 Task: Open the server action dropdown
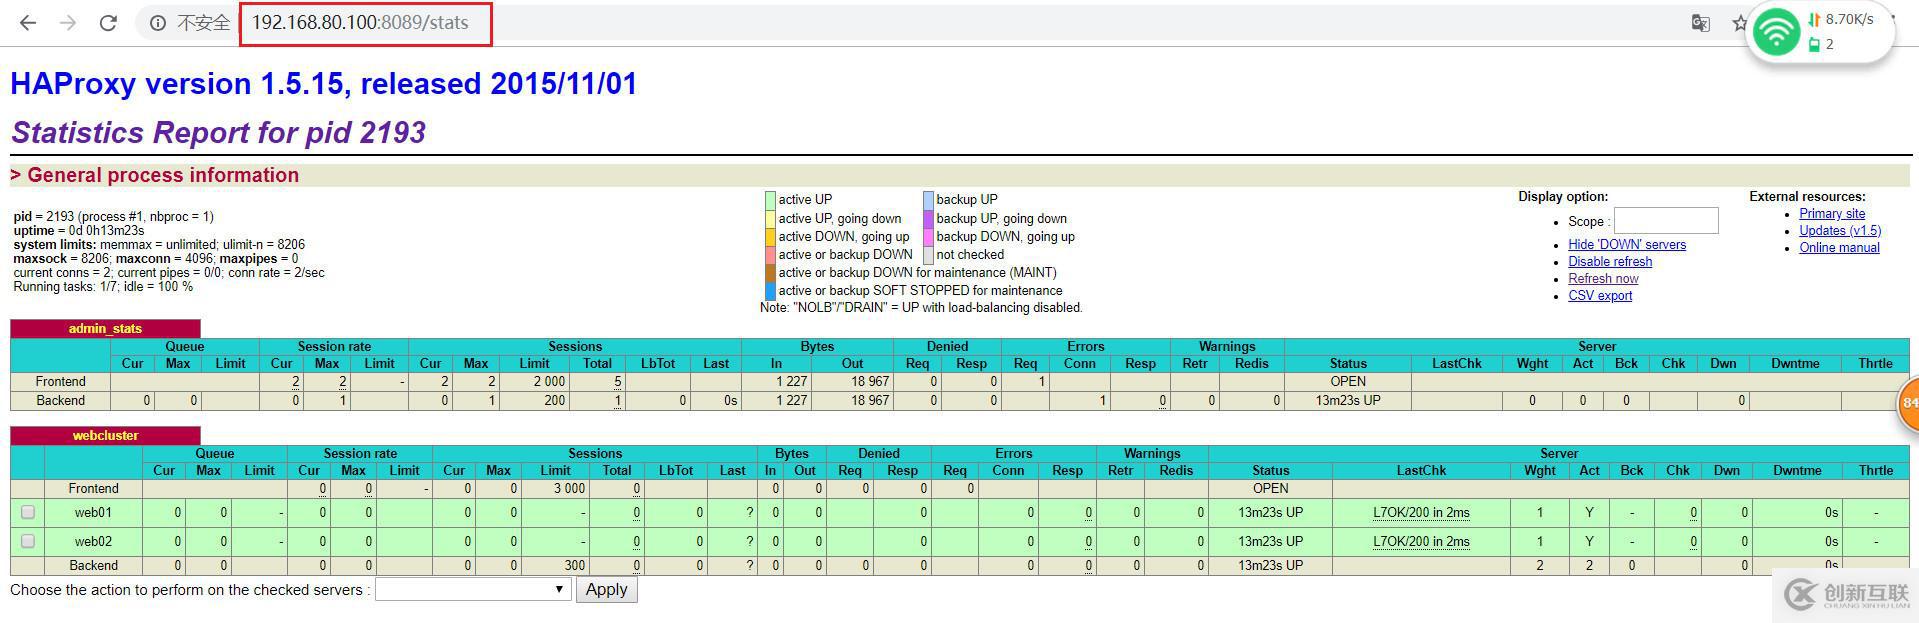coord(472,590)
